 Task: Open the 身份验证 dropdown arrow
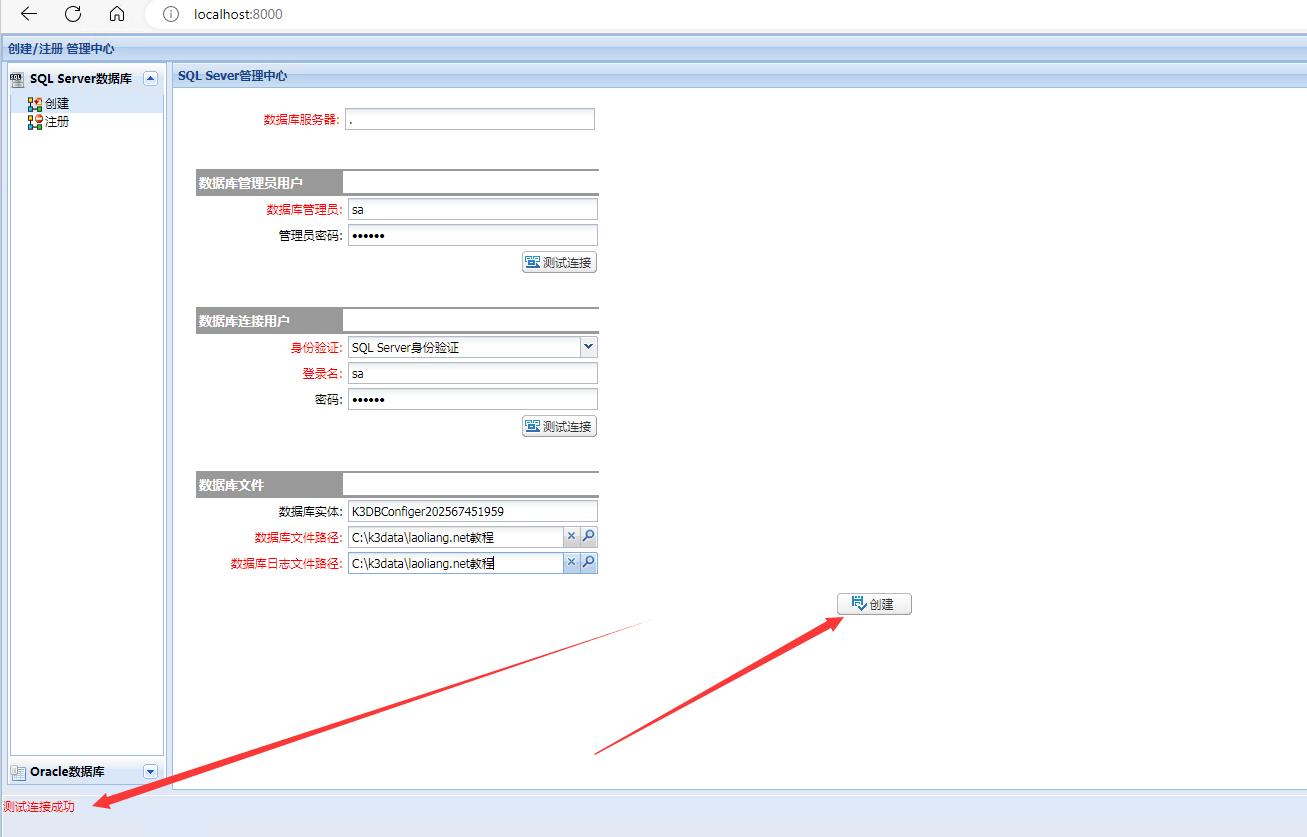click(588, 347)
